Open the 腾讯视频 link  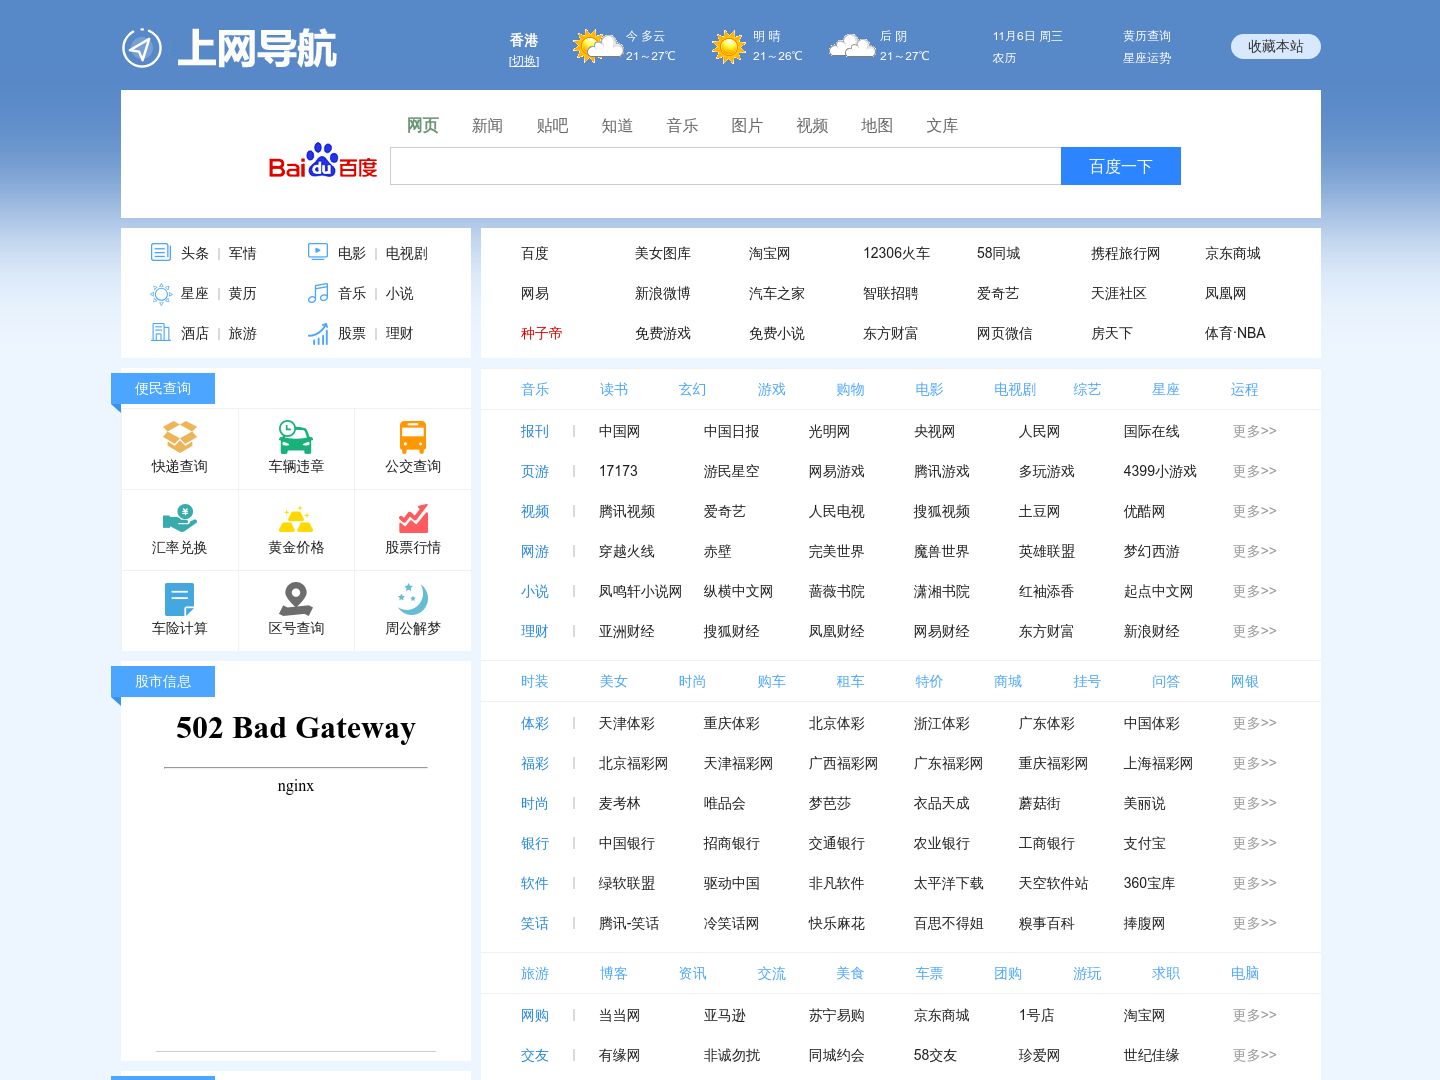(x=627, y=511)
